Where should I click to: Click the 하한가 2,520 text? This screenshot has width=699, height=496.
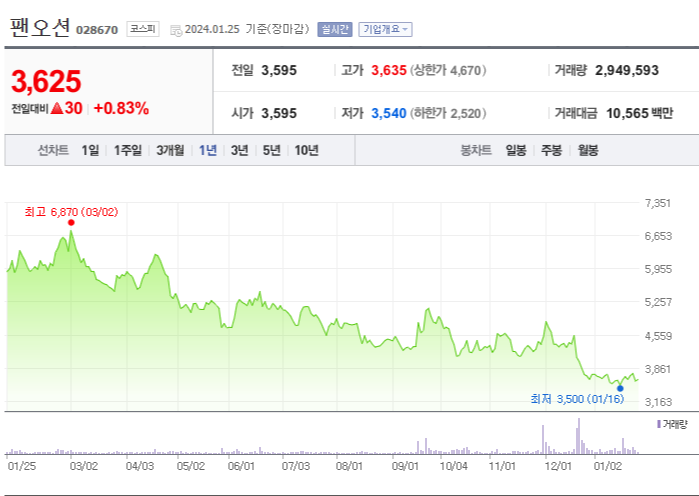(x=448, y=113)
